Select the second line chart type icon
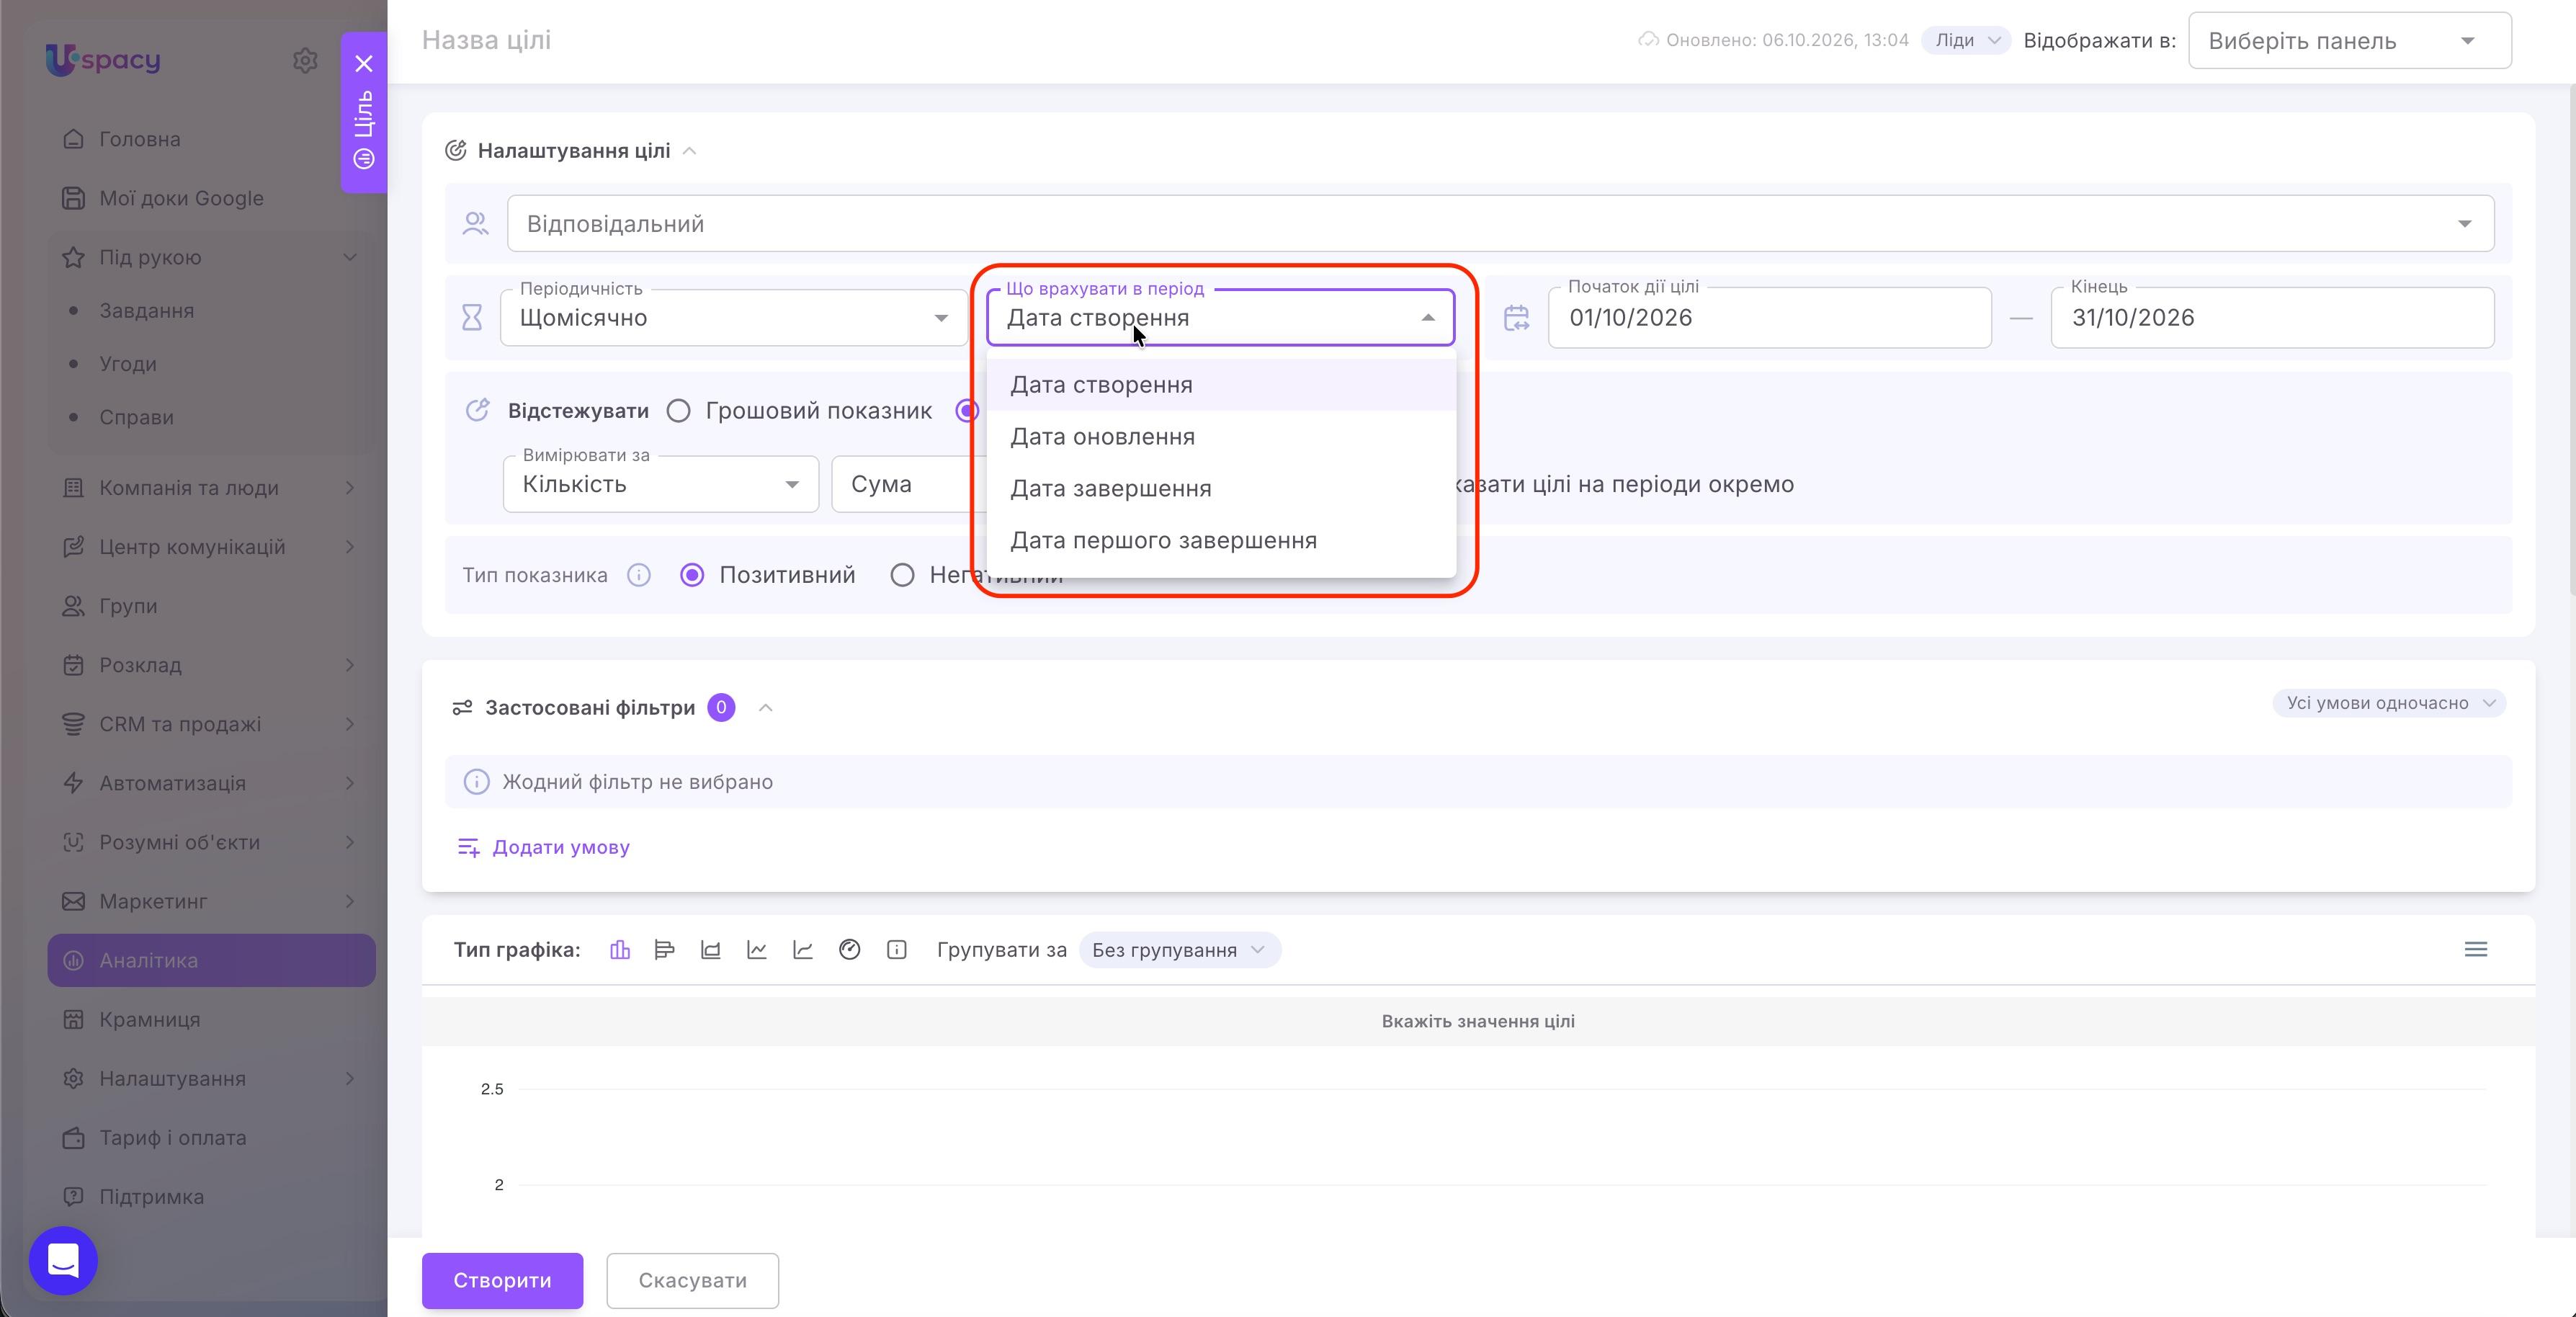 pyautogui.click(x=803, y=950)
